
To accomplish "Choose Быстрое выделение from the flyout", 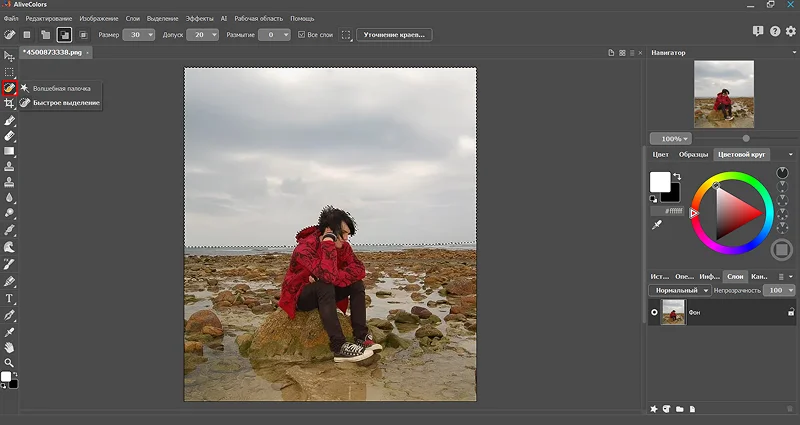I will [x=66, y=103].
